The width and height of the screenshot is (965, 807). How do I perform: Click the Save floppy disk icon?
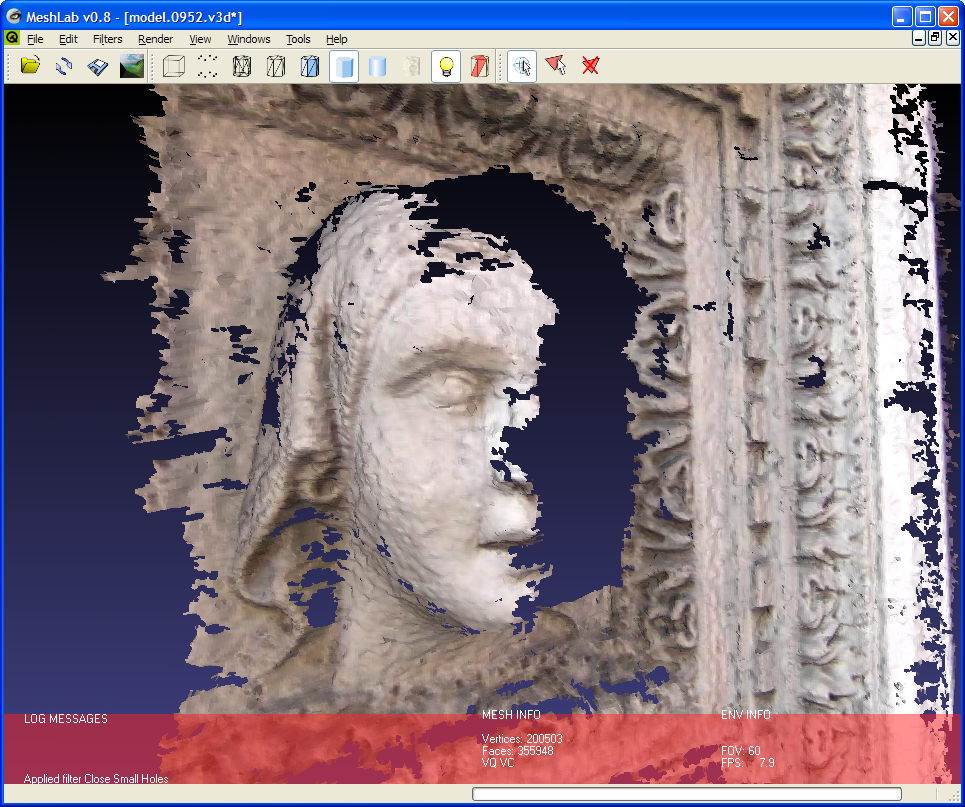[x=97, y=67]
